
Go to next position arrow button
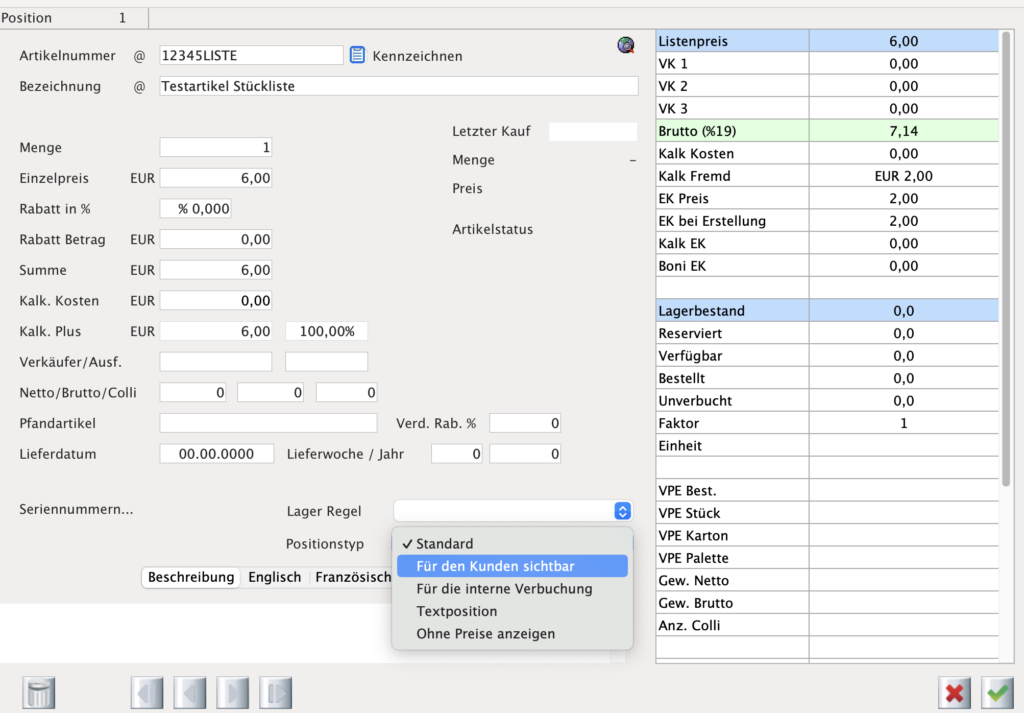click(233, 693)
